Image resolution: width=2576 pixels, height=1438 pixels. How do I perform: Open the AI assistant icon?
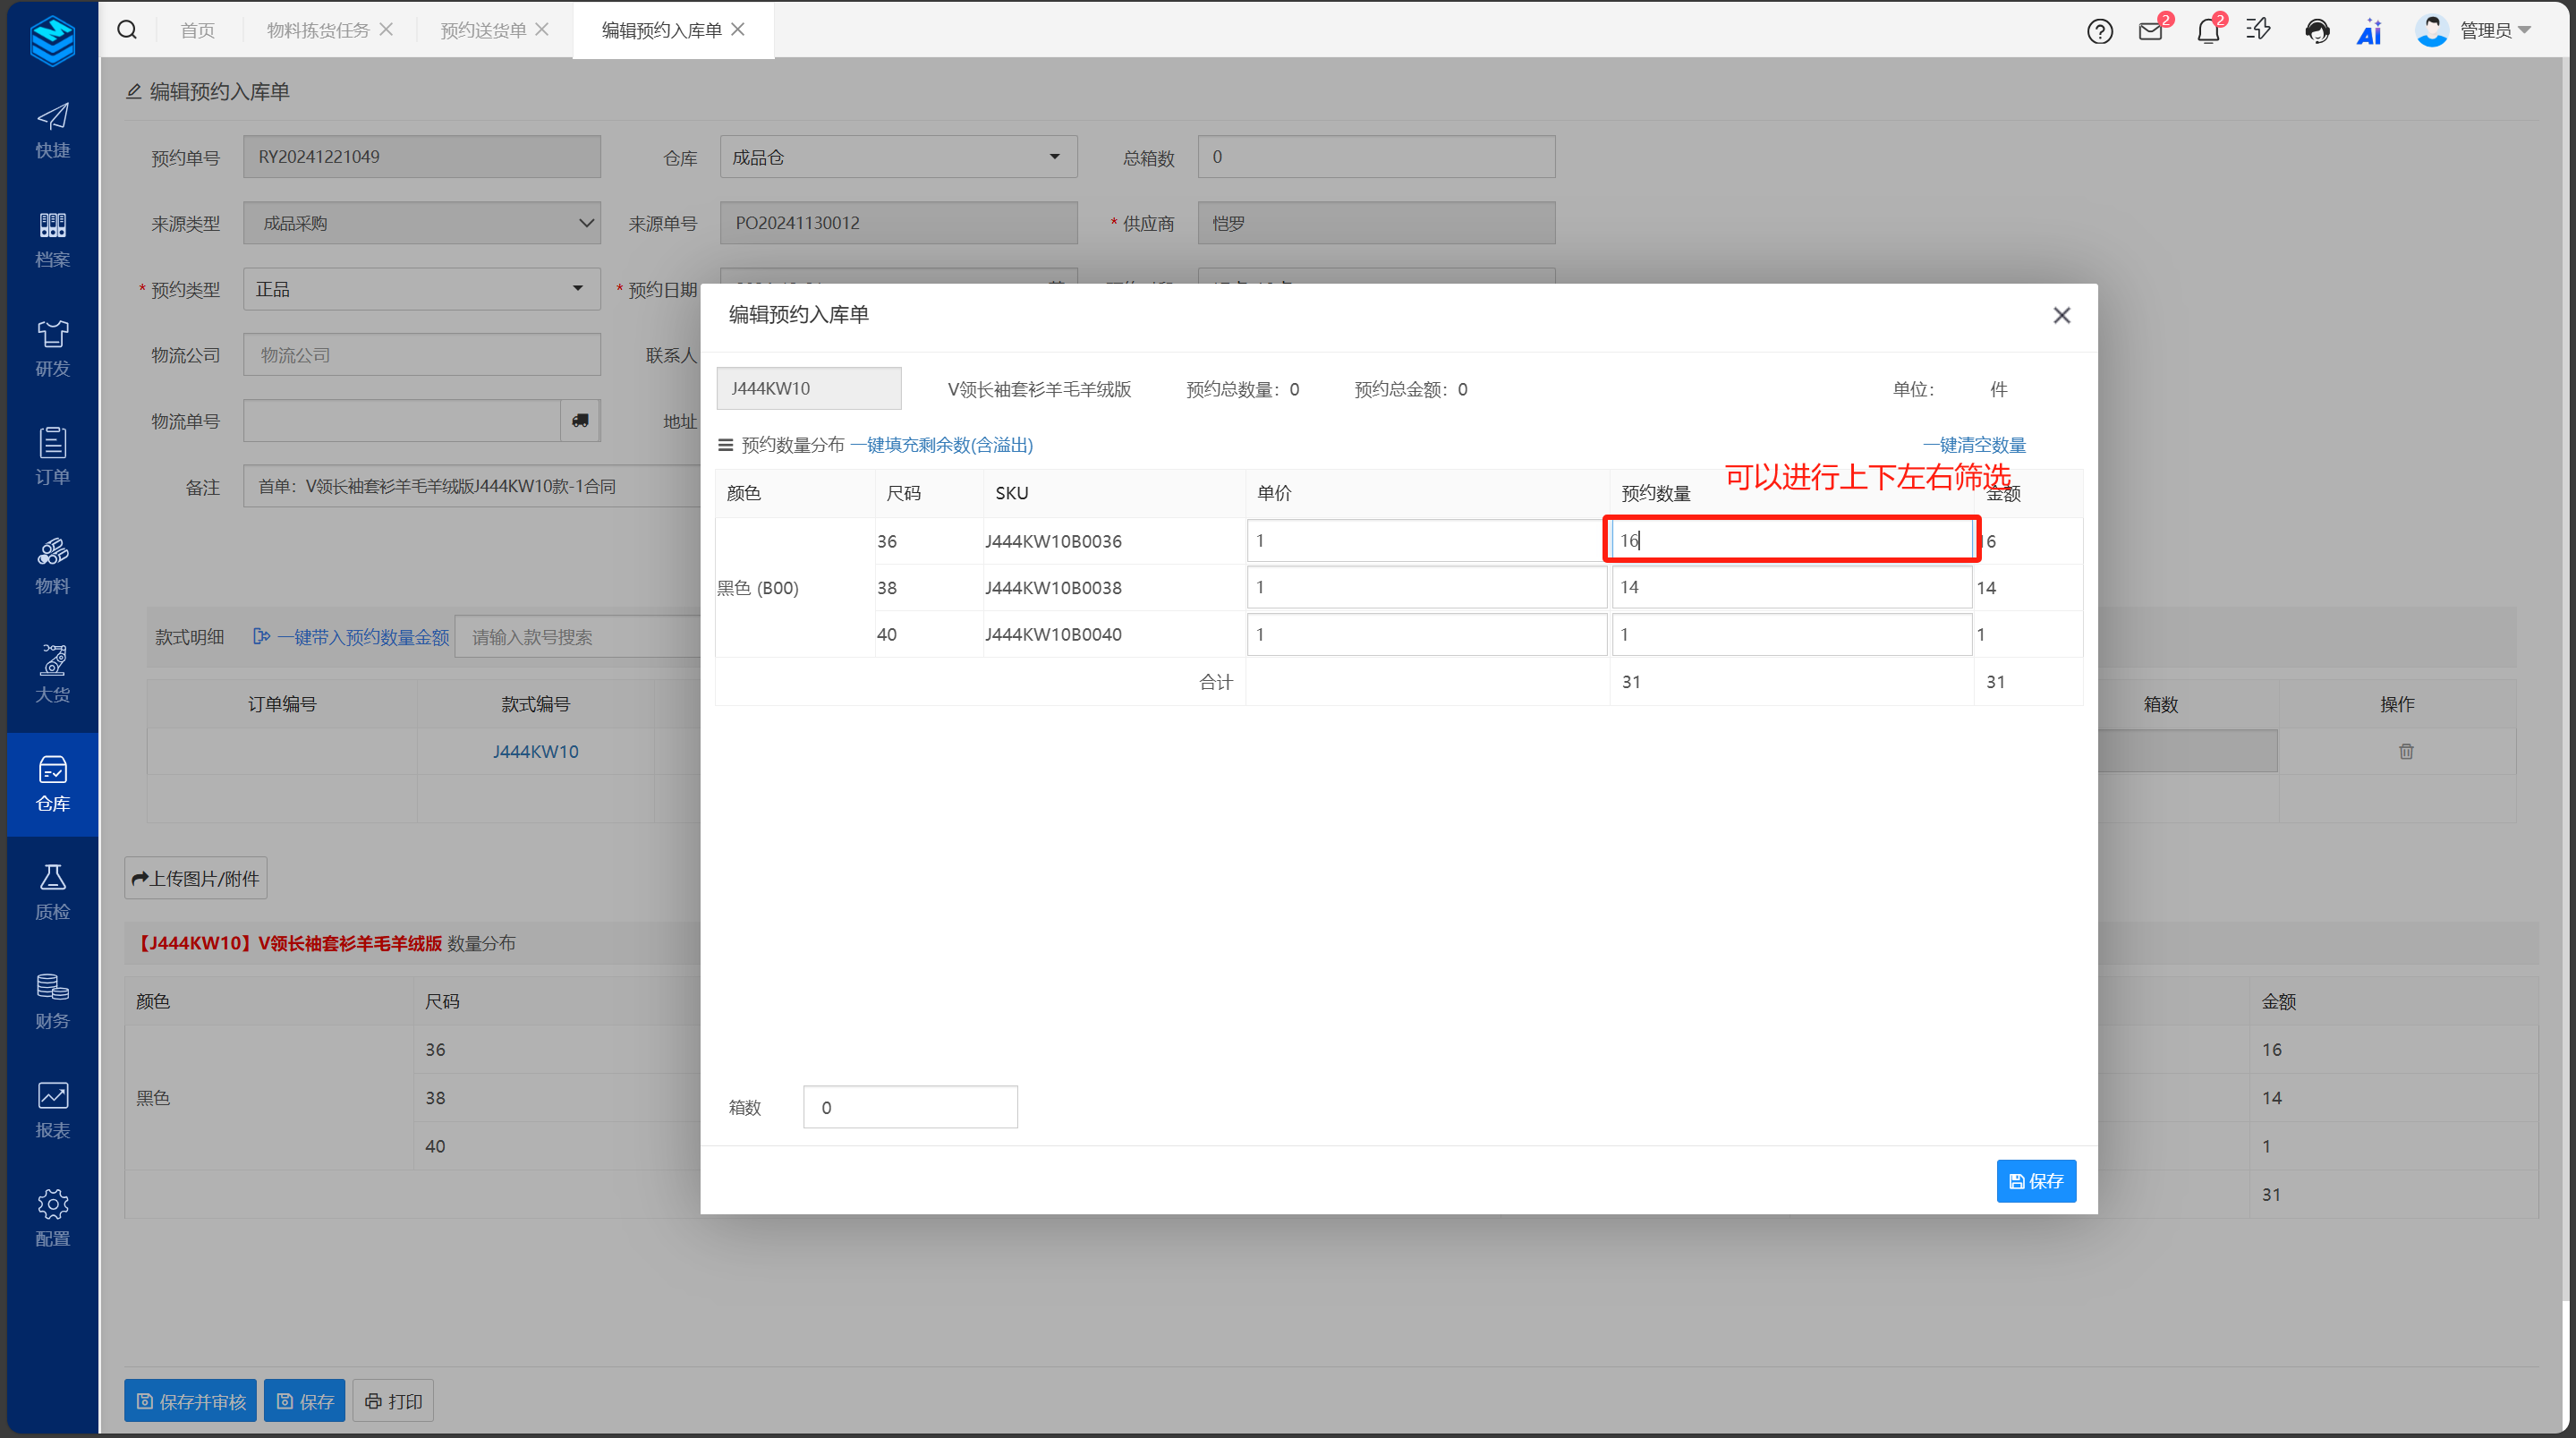coord(2369,31)
